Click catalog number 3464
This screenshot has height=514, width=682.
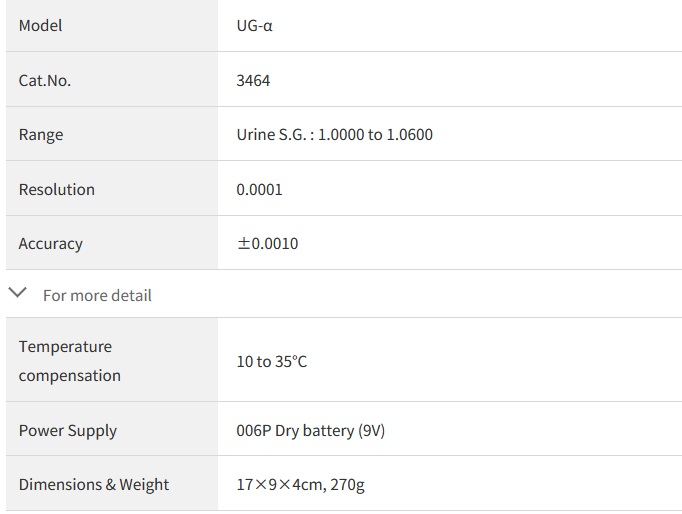(x=253, y=80)
